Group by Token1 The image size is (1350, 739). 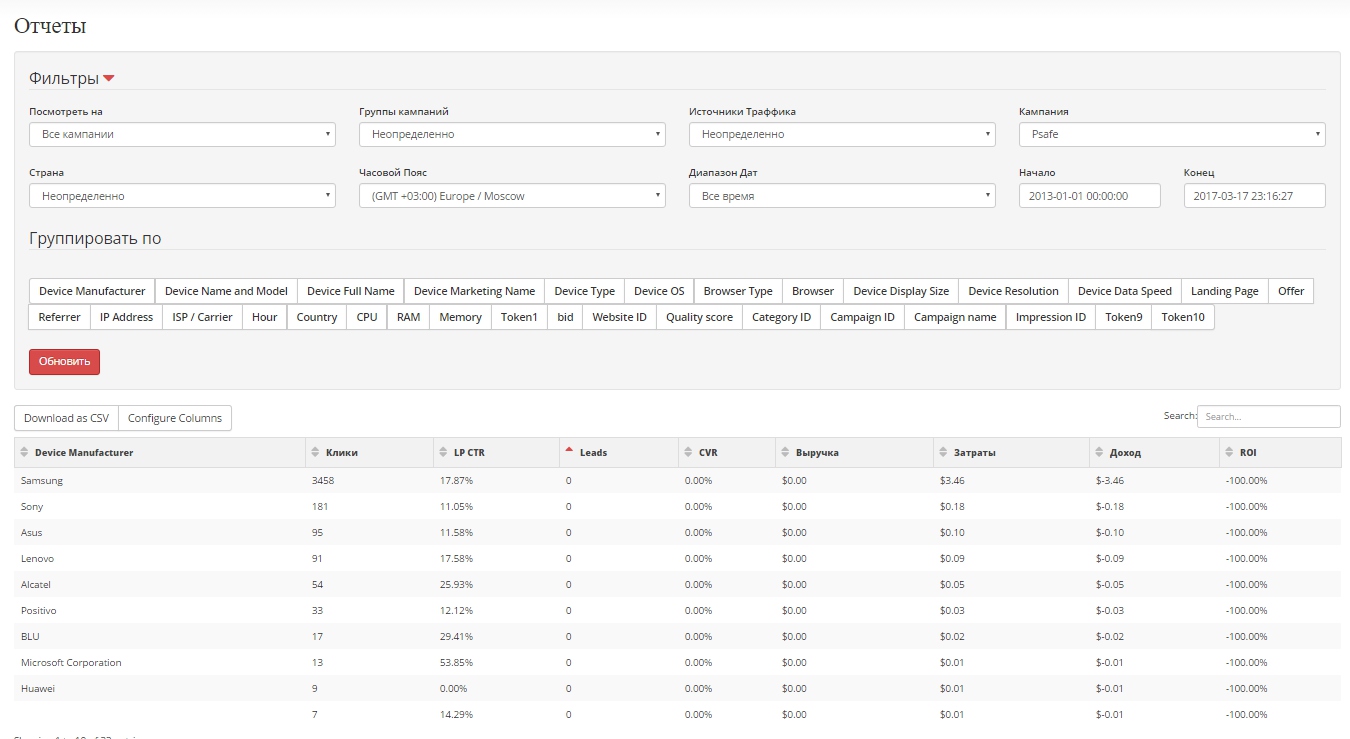click(519, 317)
